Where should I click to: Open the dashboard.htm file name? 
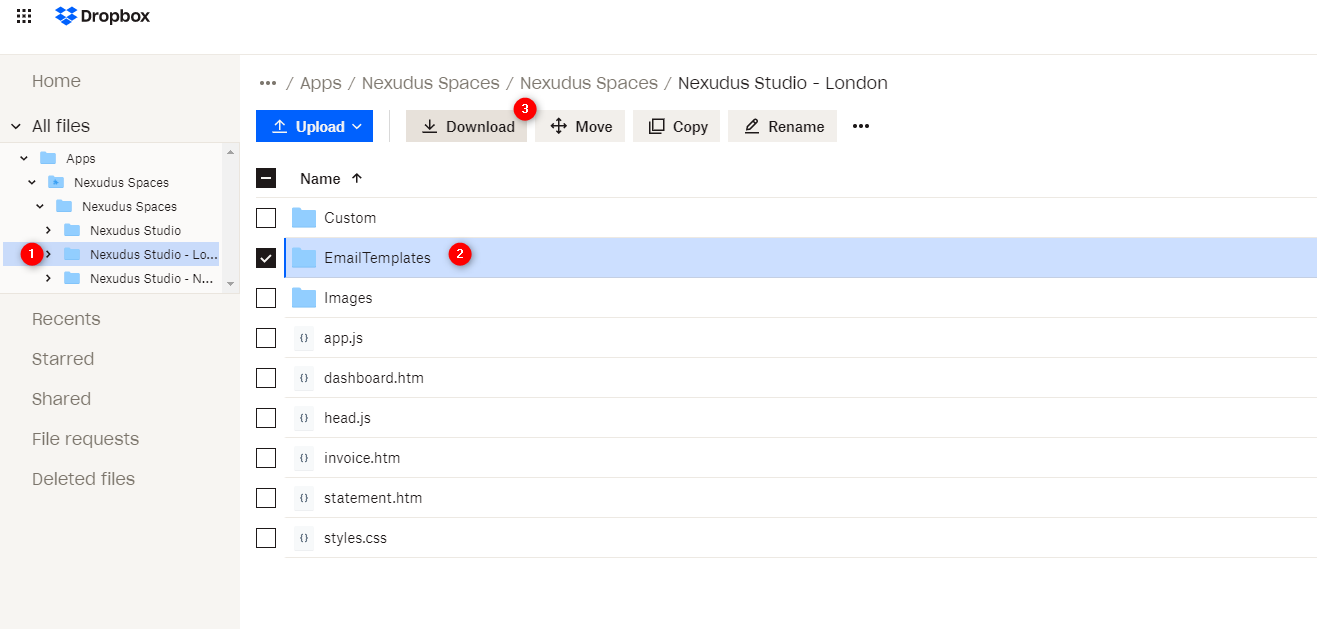pyautogui.click(x=374, y=378)
